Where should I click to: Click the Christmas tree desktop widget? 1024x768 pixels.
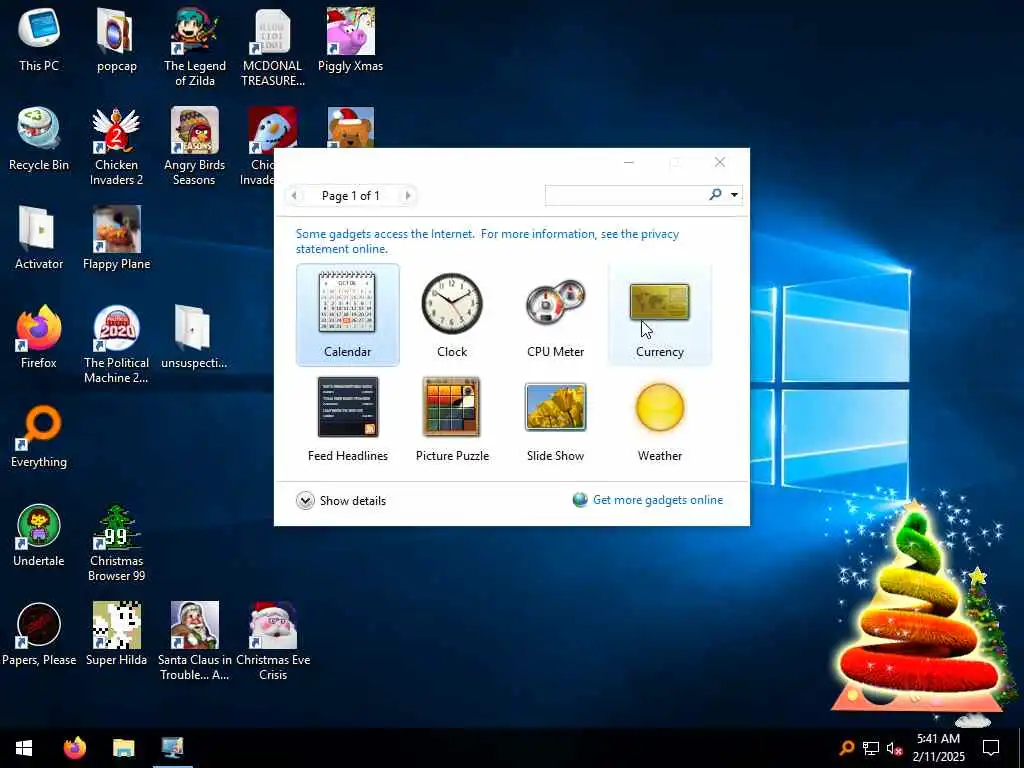point(920,607)
